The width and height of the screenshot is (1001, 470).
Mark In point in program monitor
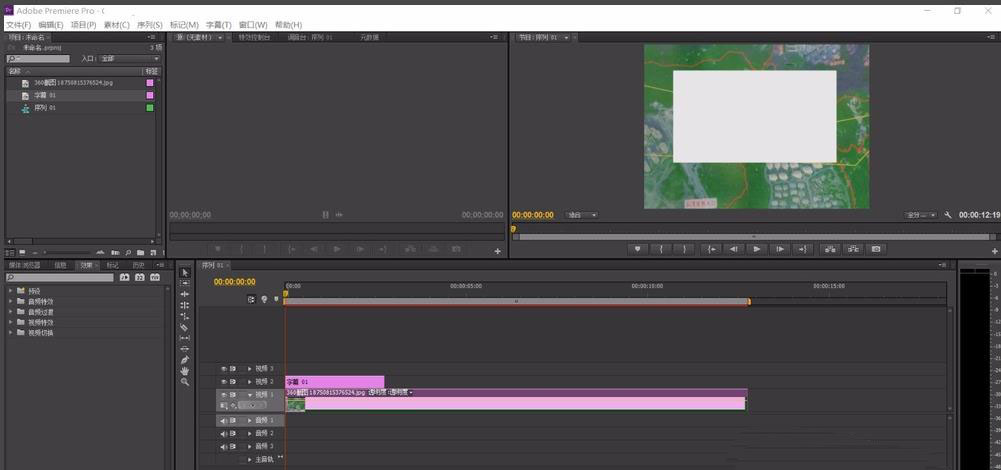click(x=661, y=249)
